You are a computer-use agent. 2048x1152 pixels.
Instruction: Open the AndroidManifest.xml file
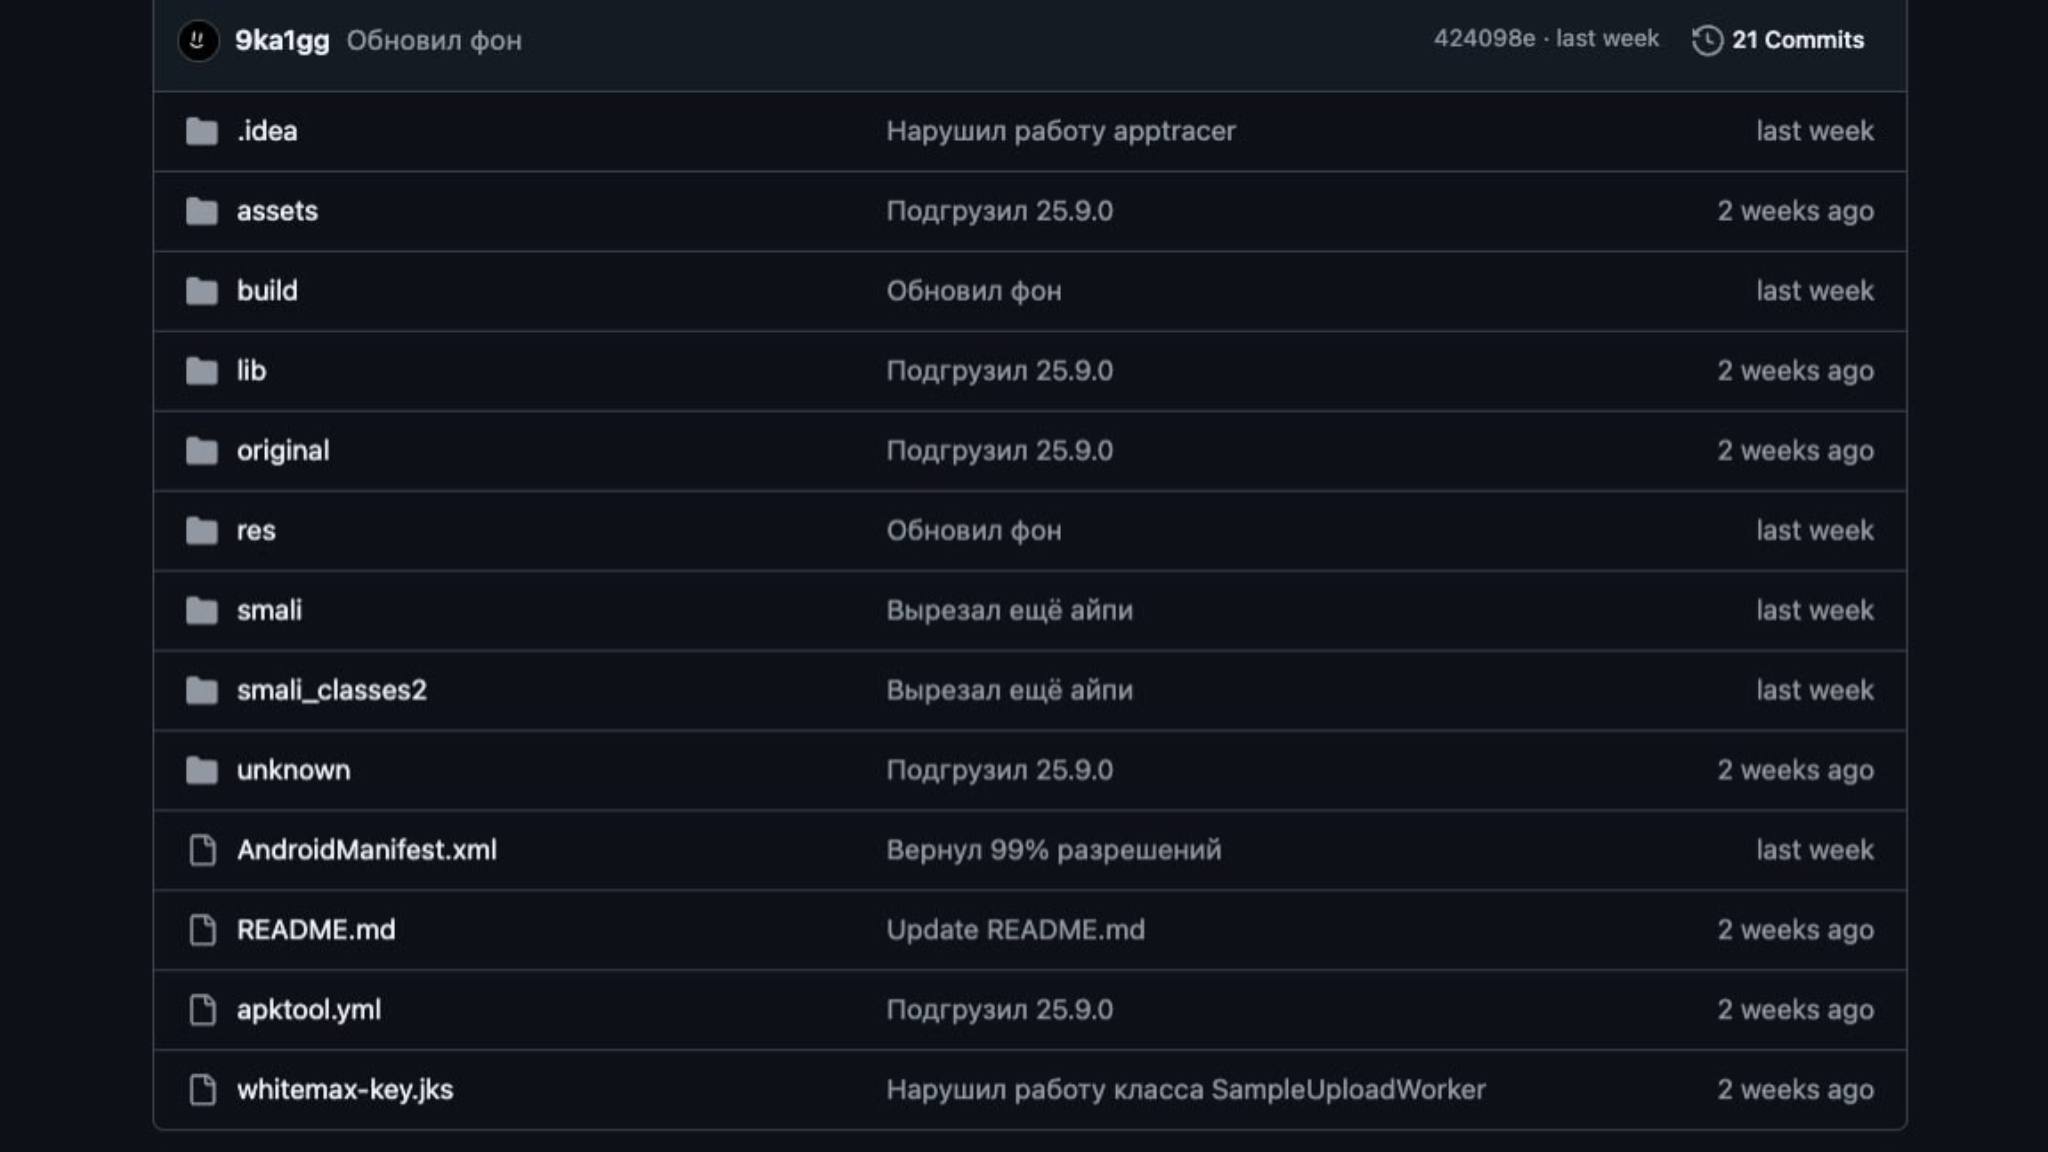[367, 850]
